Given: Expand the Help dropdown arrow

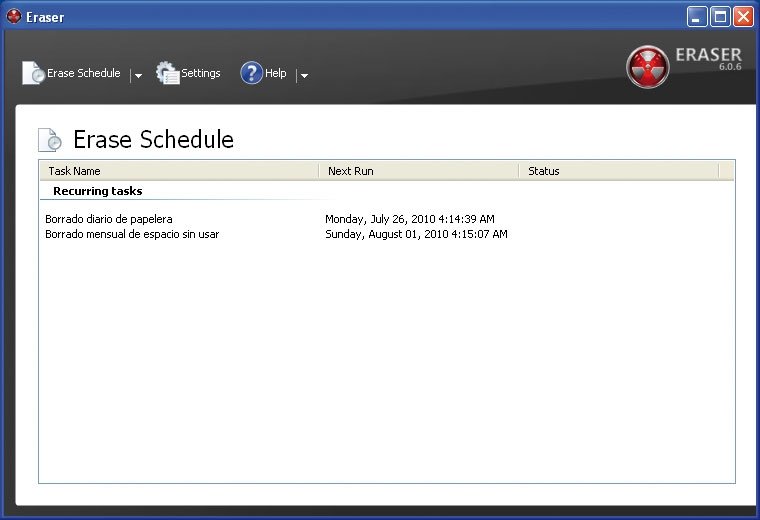Looking at the screenshot, I should coord(304,76).
